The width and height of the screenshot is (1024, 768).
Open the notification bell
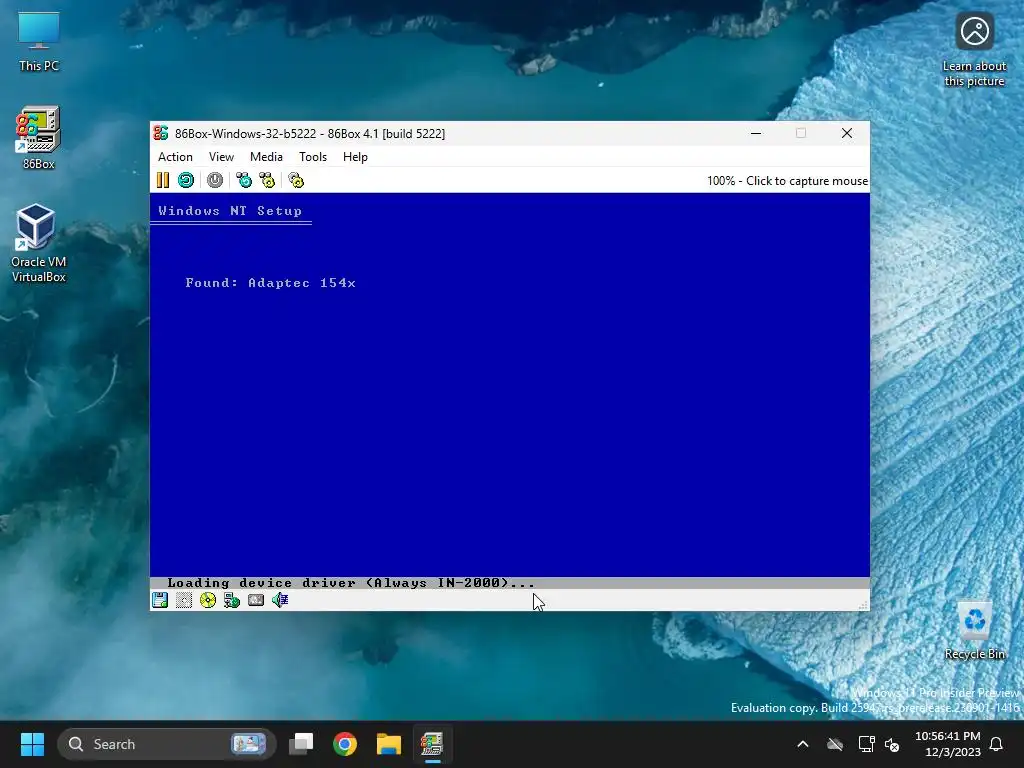[x=997, y=744]
